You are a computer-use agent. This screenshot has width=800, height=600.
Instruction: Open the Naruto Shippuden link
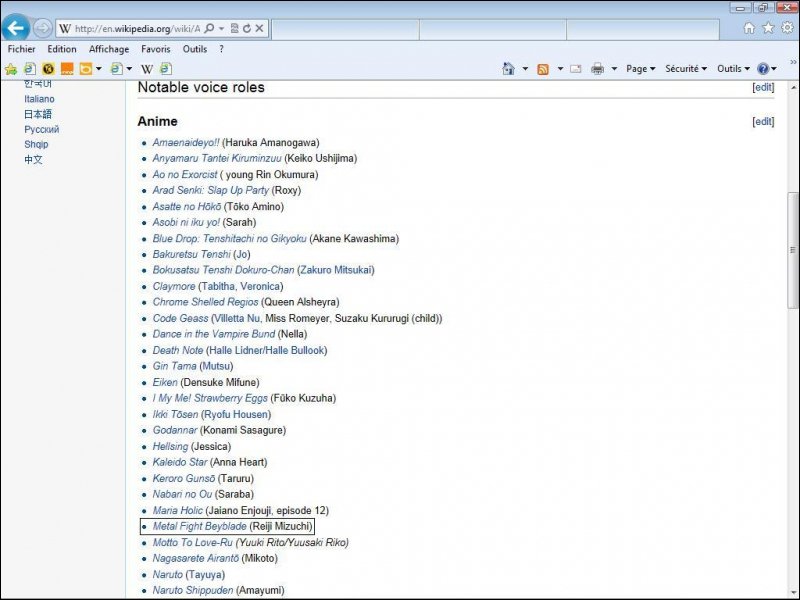193,590
